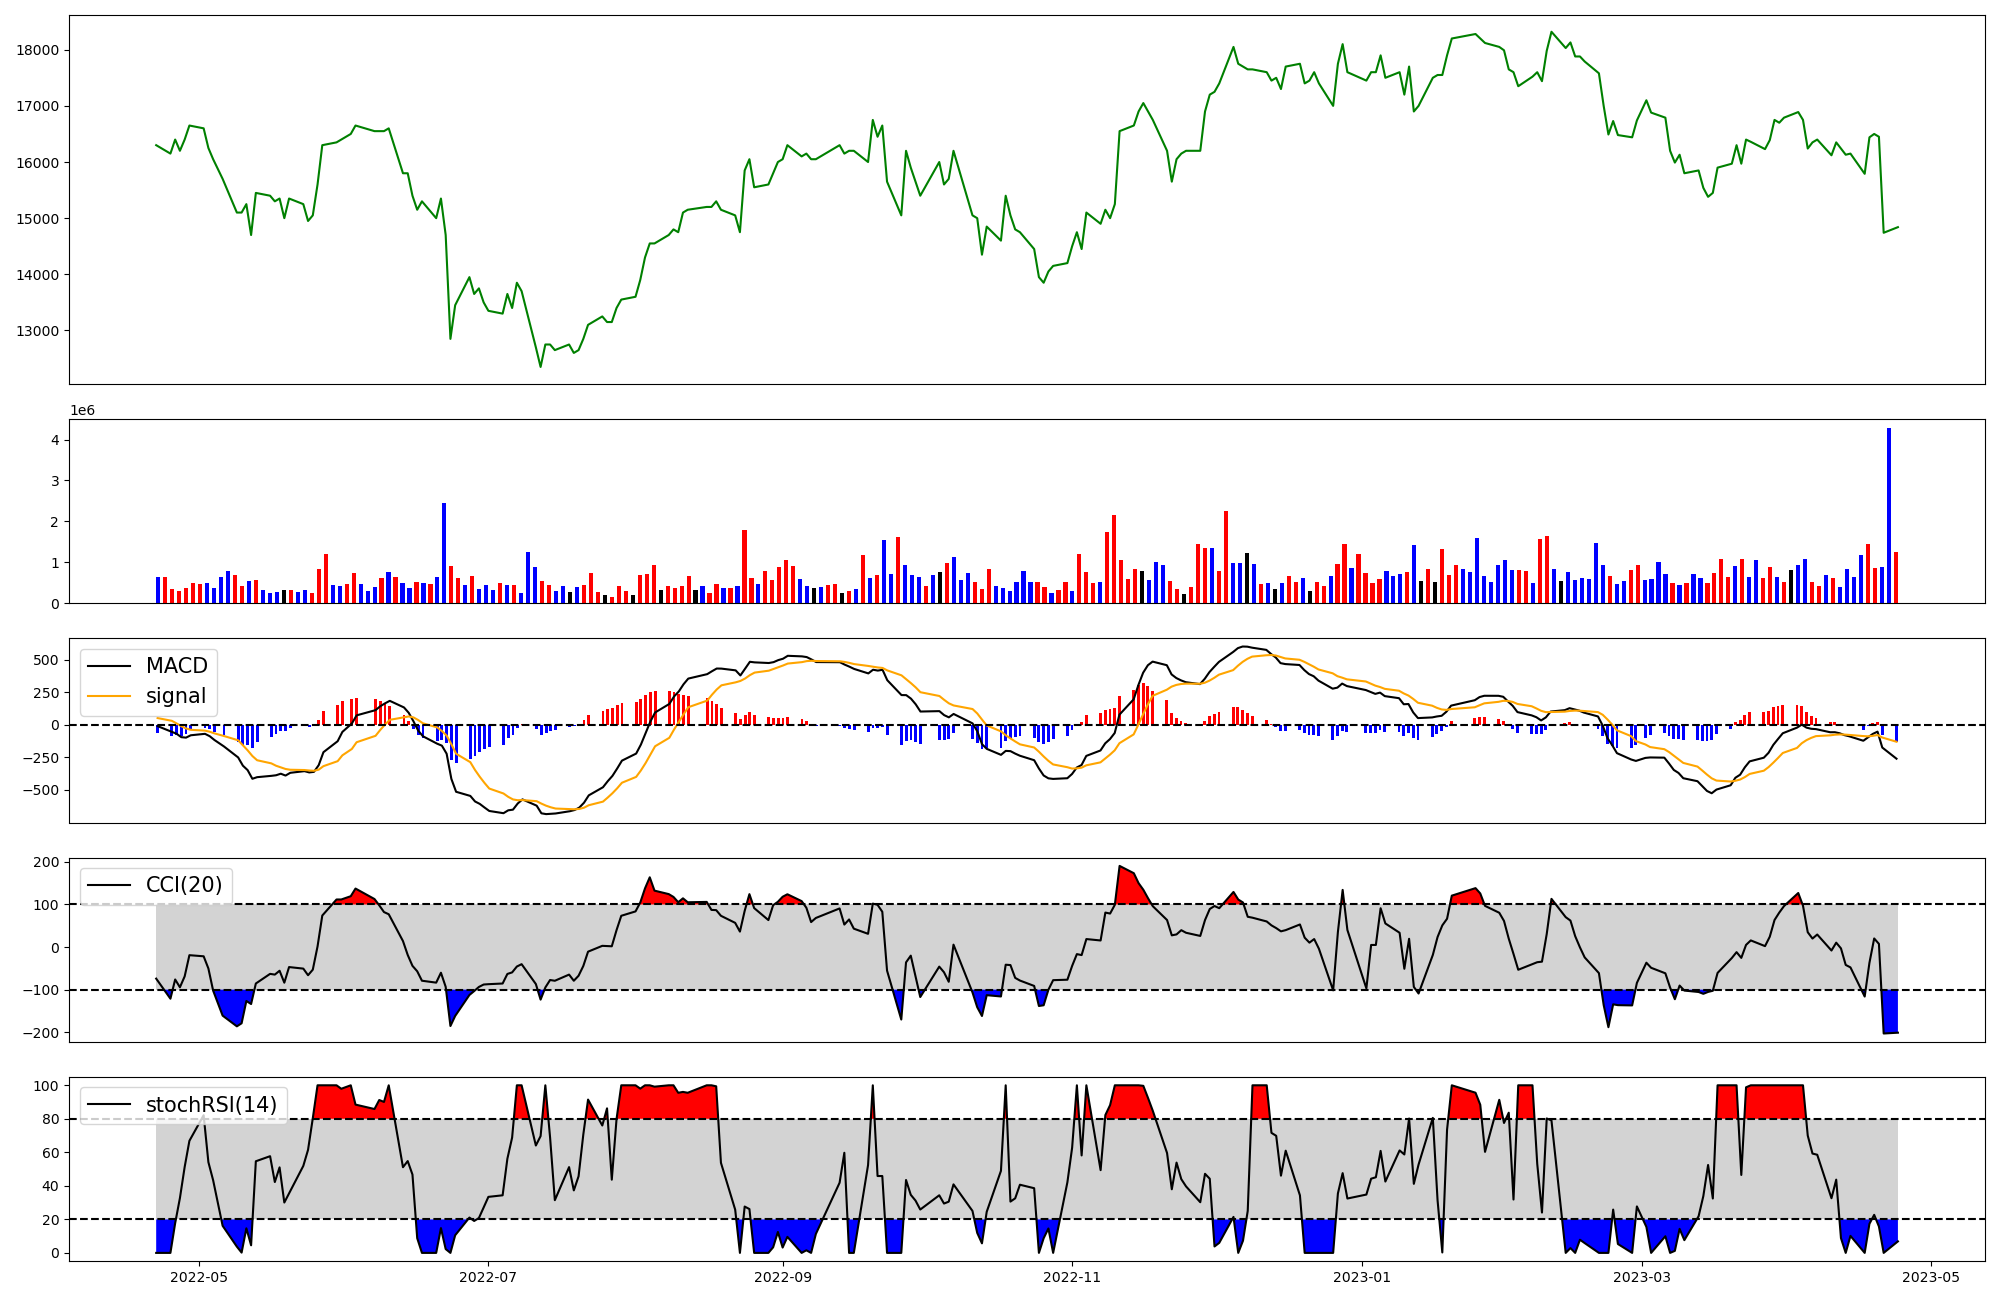Click the orange signal legend line swatch
Viewport: 2000px width, 1300px height.
point(108,696)
